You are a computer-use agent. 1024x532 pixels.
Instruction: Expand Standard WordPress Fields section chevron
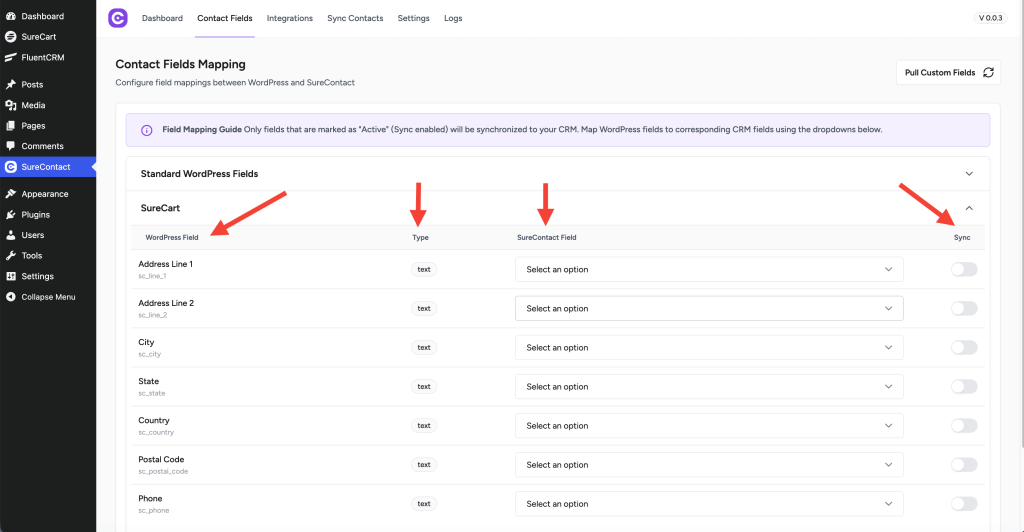969,174
